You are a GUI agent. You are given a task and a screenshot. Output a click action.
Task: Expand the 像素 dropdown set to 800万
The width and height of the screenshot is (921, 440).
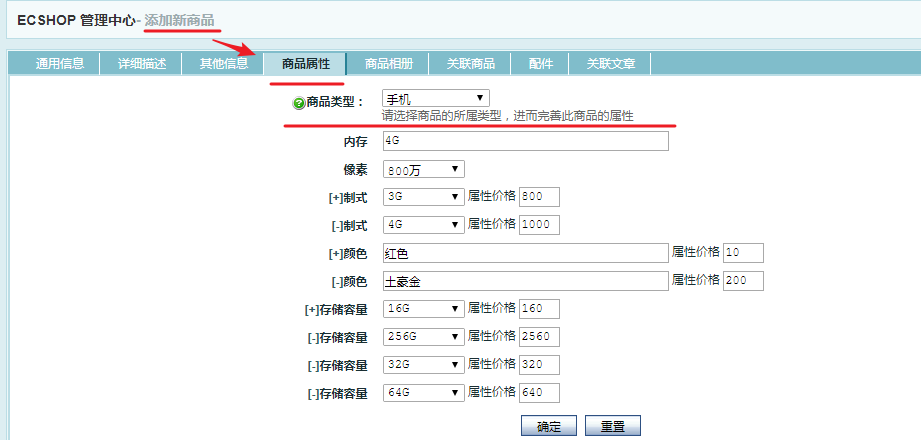[x=423, y=170]
